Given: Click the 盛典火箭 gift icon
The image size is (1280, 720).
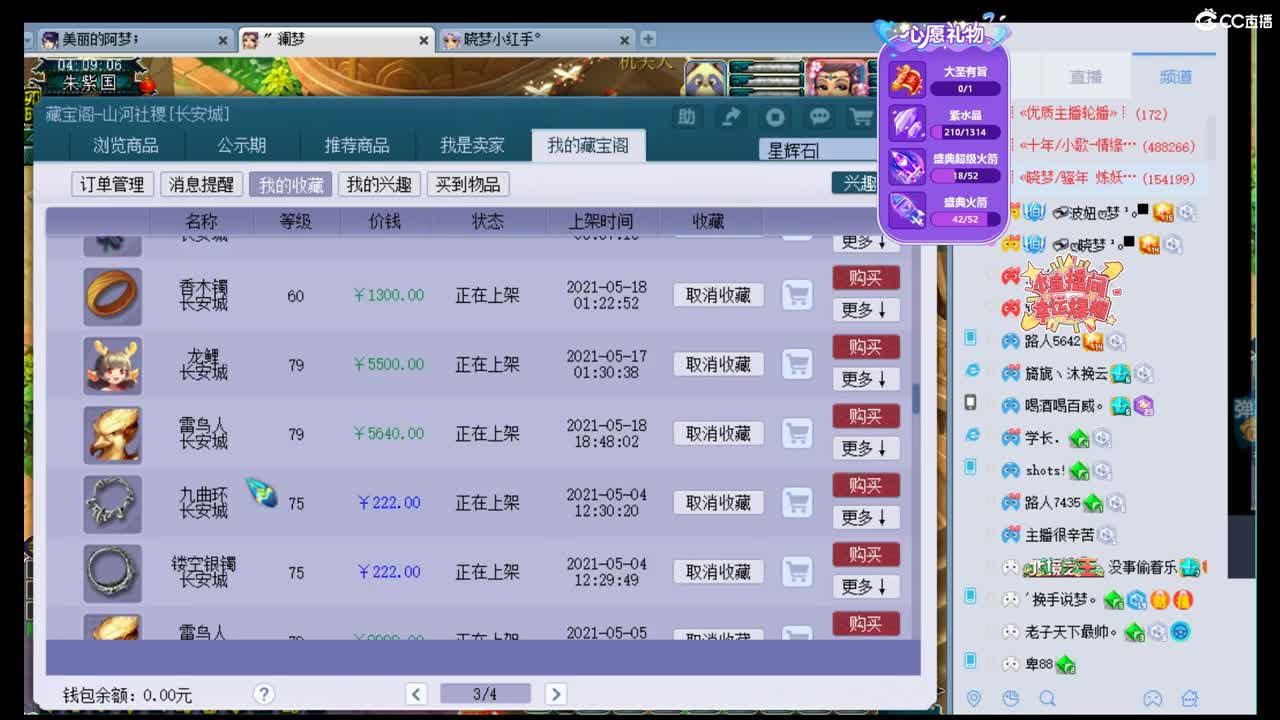Looking at the screenshot, I should [x=908, y=211].
